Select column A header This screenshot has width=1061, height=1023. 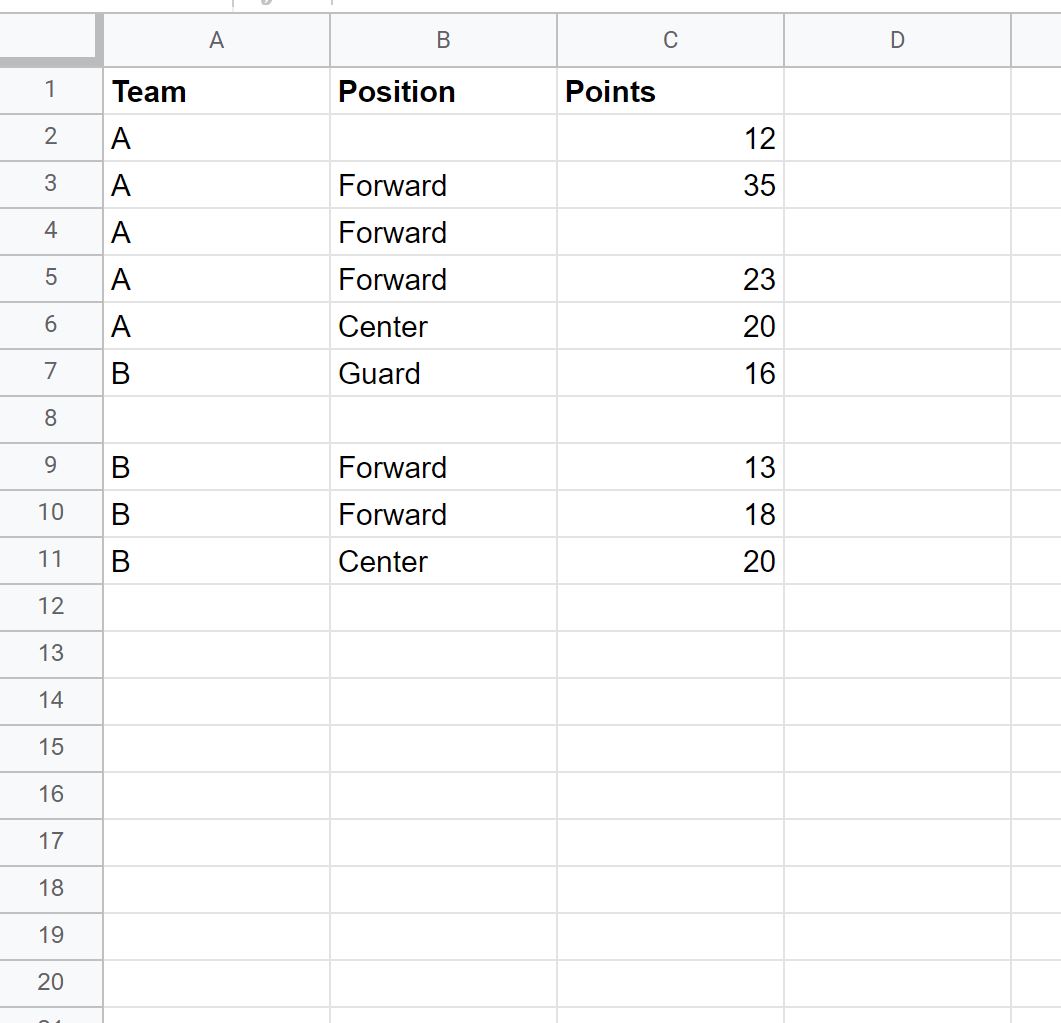pyautogui.click(x=217, y=40)
